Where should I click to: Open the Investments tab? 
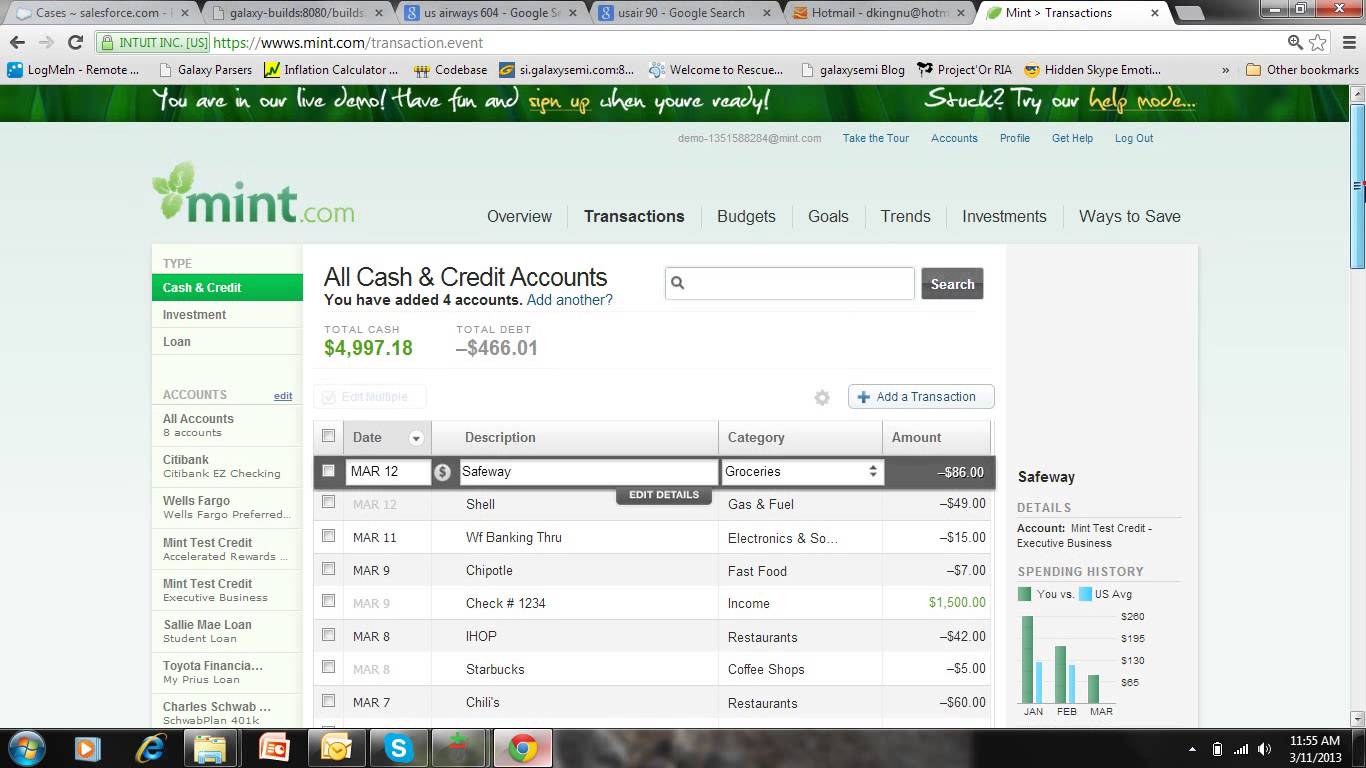tap(1004, 216)
